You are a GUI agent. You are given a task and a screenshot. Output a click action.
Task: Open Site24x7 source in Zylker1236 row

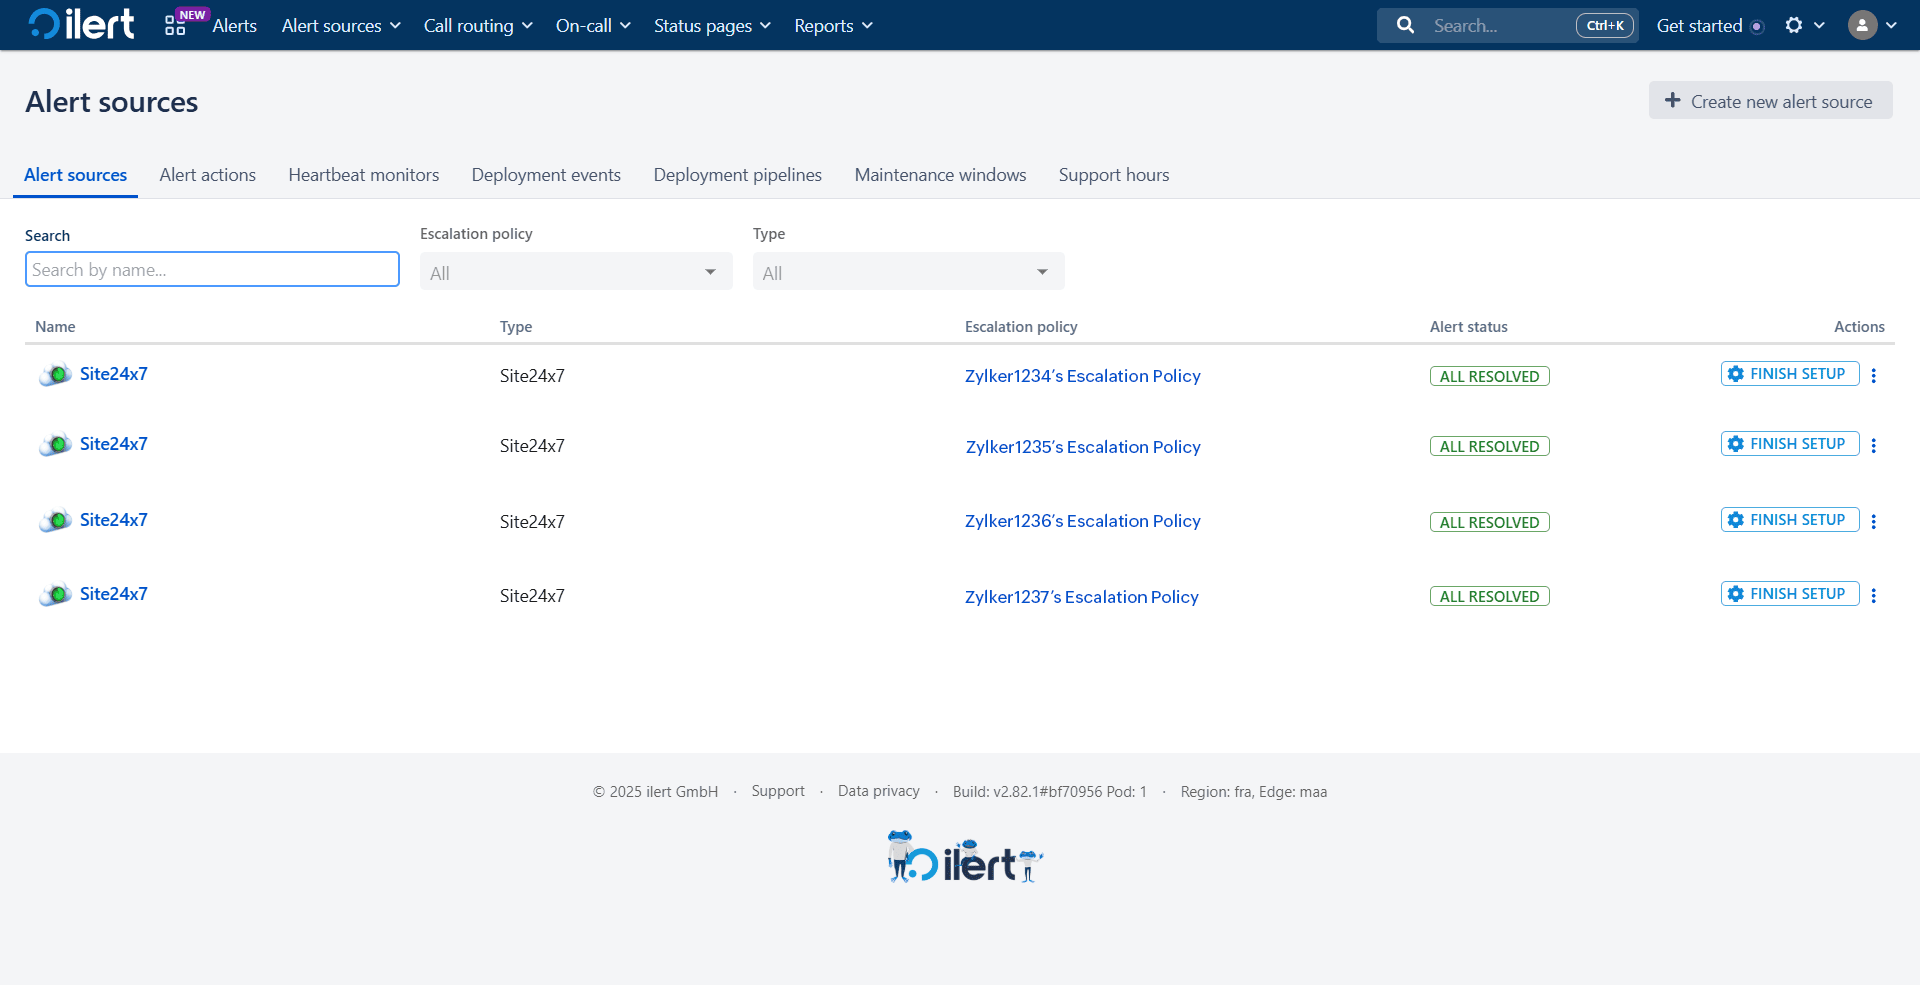click(x=114, y=520)
